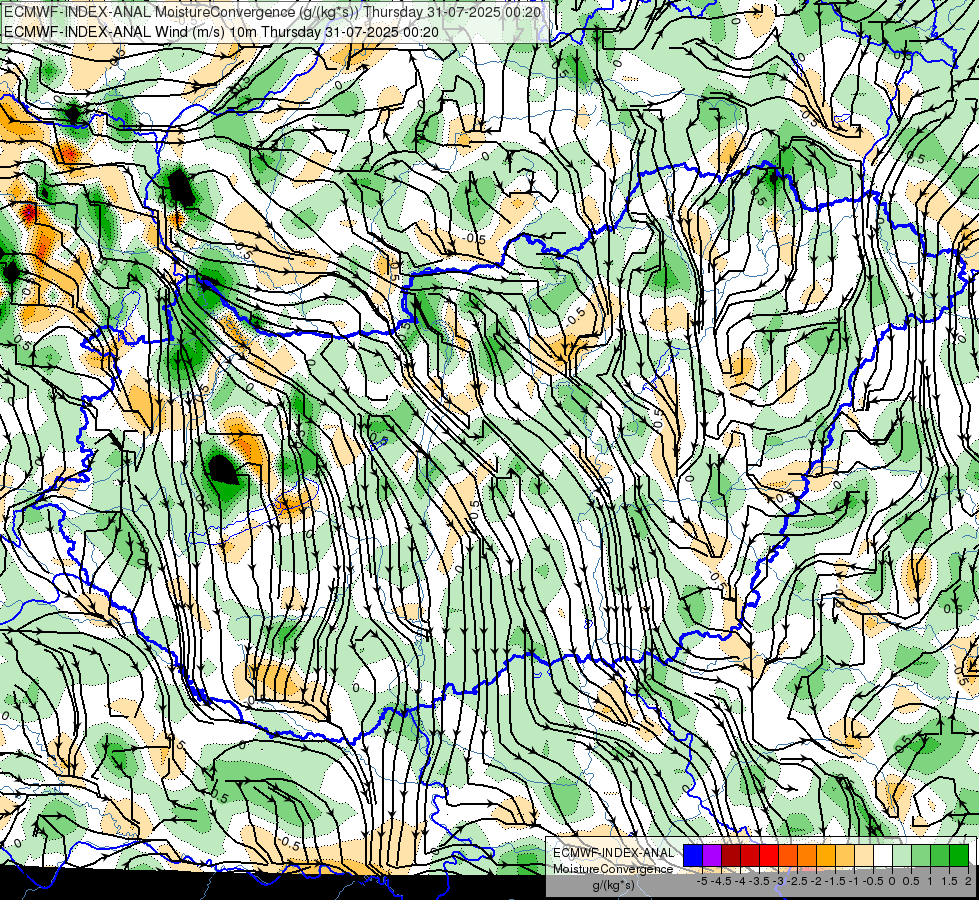979x900 pixels.
Task: Click the darkest green swatch ending at 2
Action: pyautogui.click(x=959, y=855)
